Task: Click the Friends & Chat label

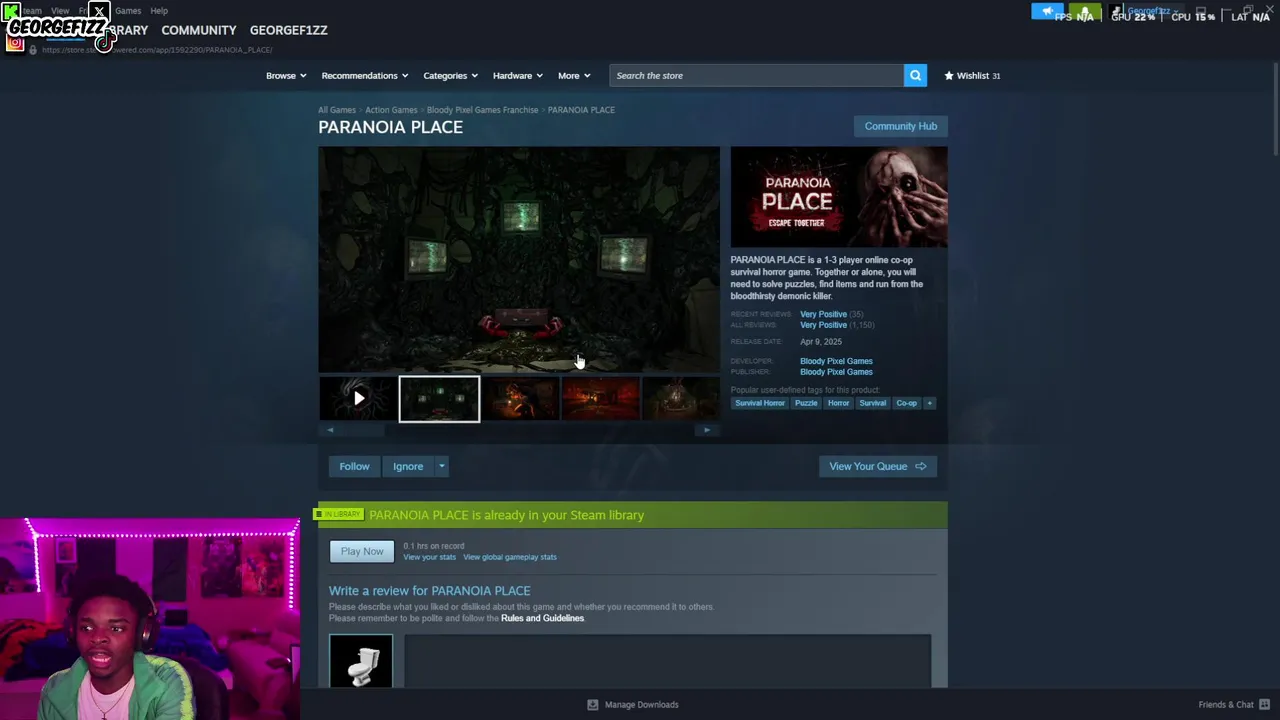Action: click(x=1226, y=704)
